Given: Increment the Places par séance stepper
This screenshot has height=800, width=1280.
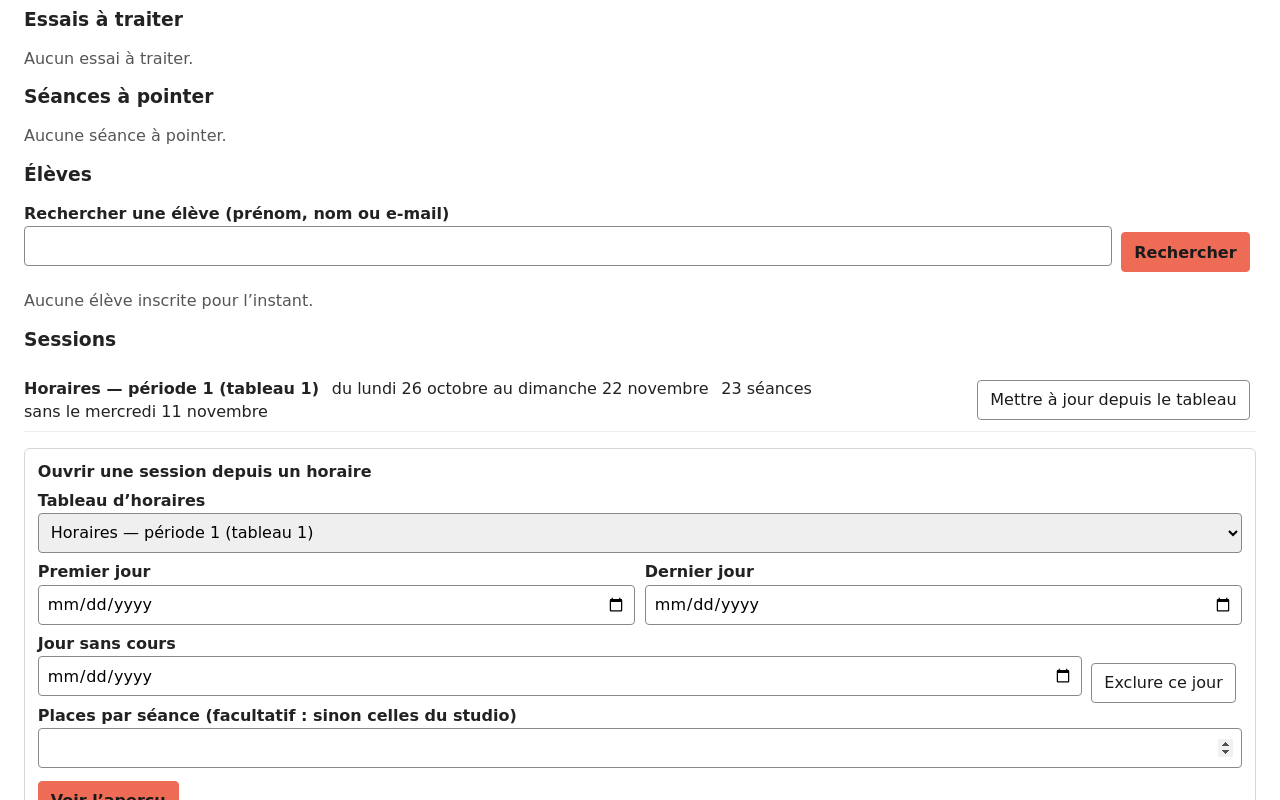Looking at the screenshot, I should coord(1225,743).
